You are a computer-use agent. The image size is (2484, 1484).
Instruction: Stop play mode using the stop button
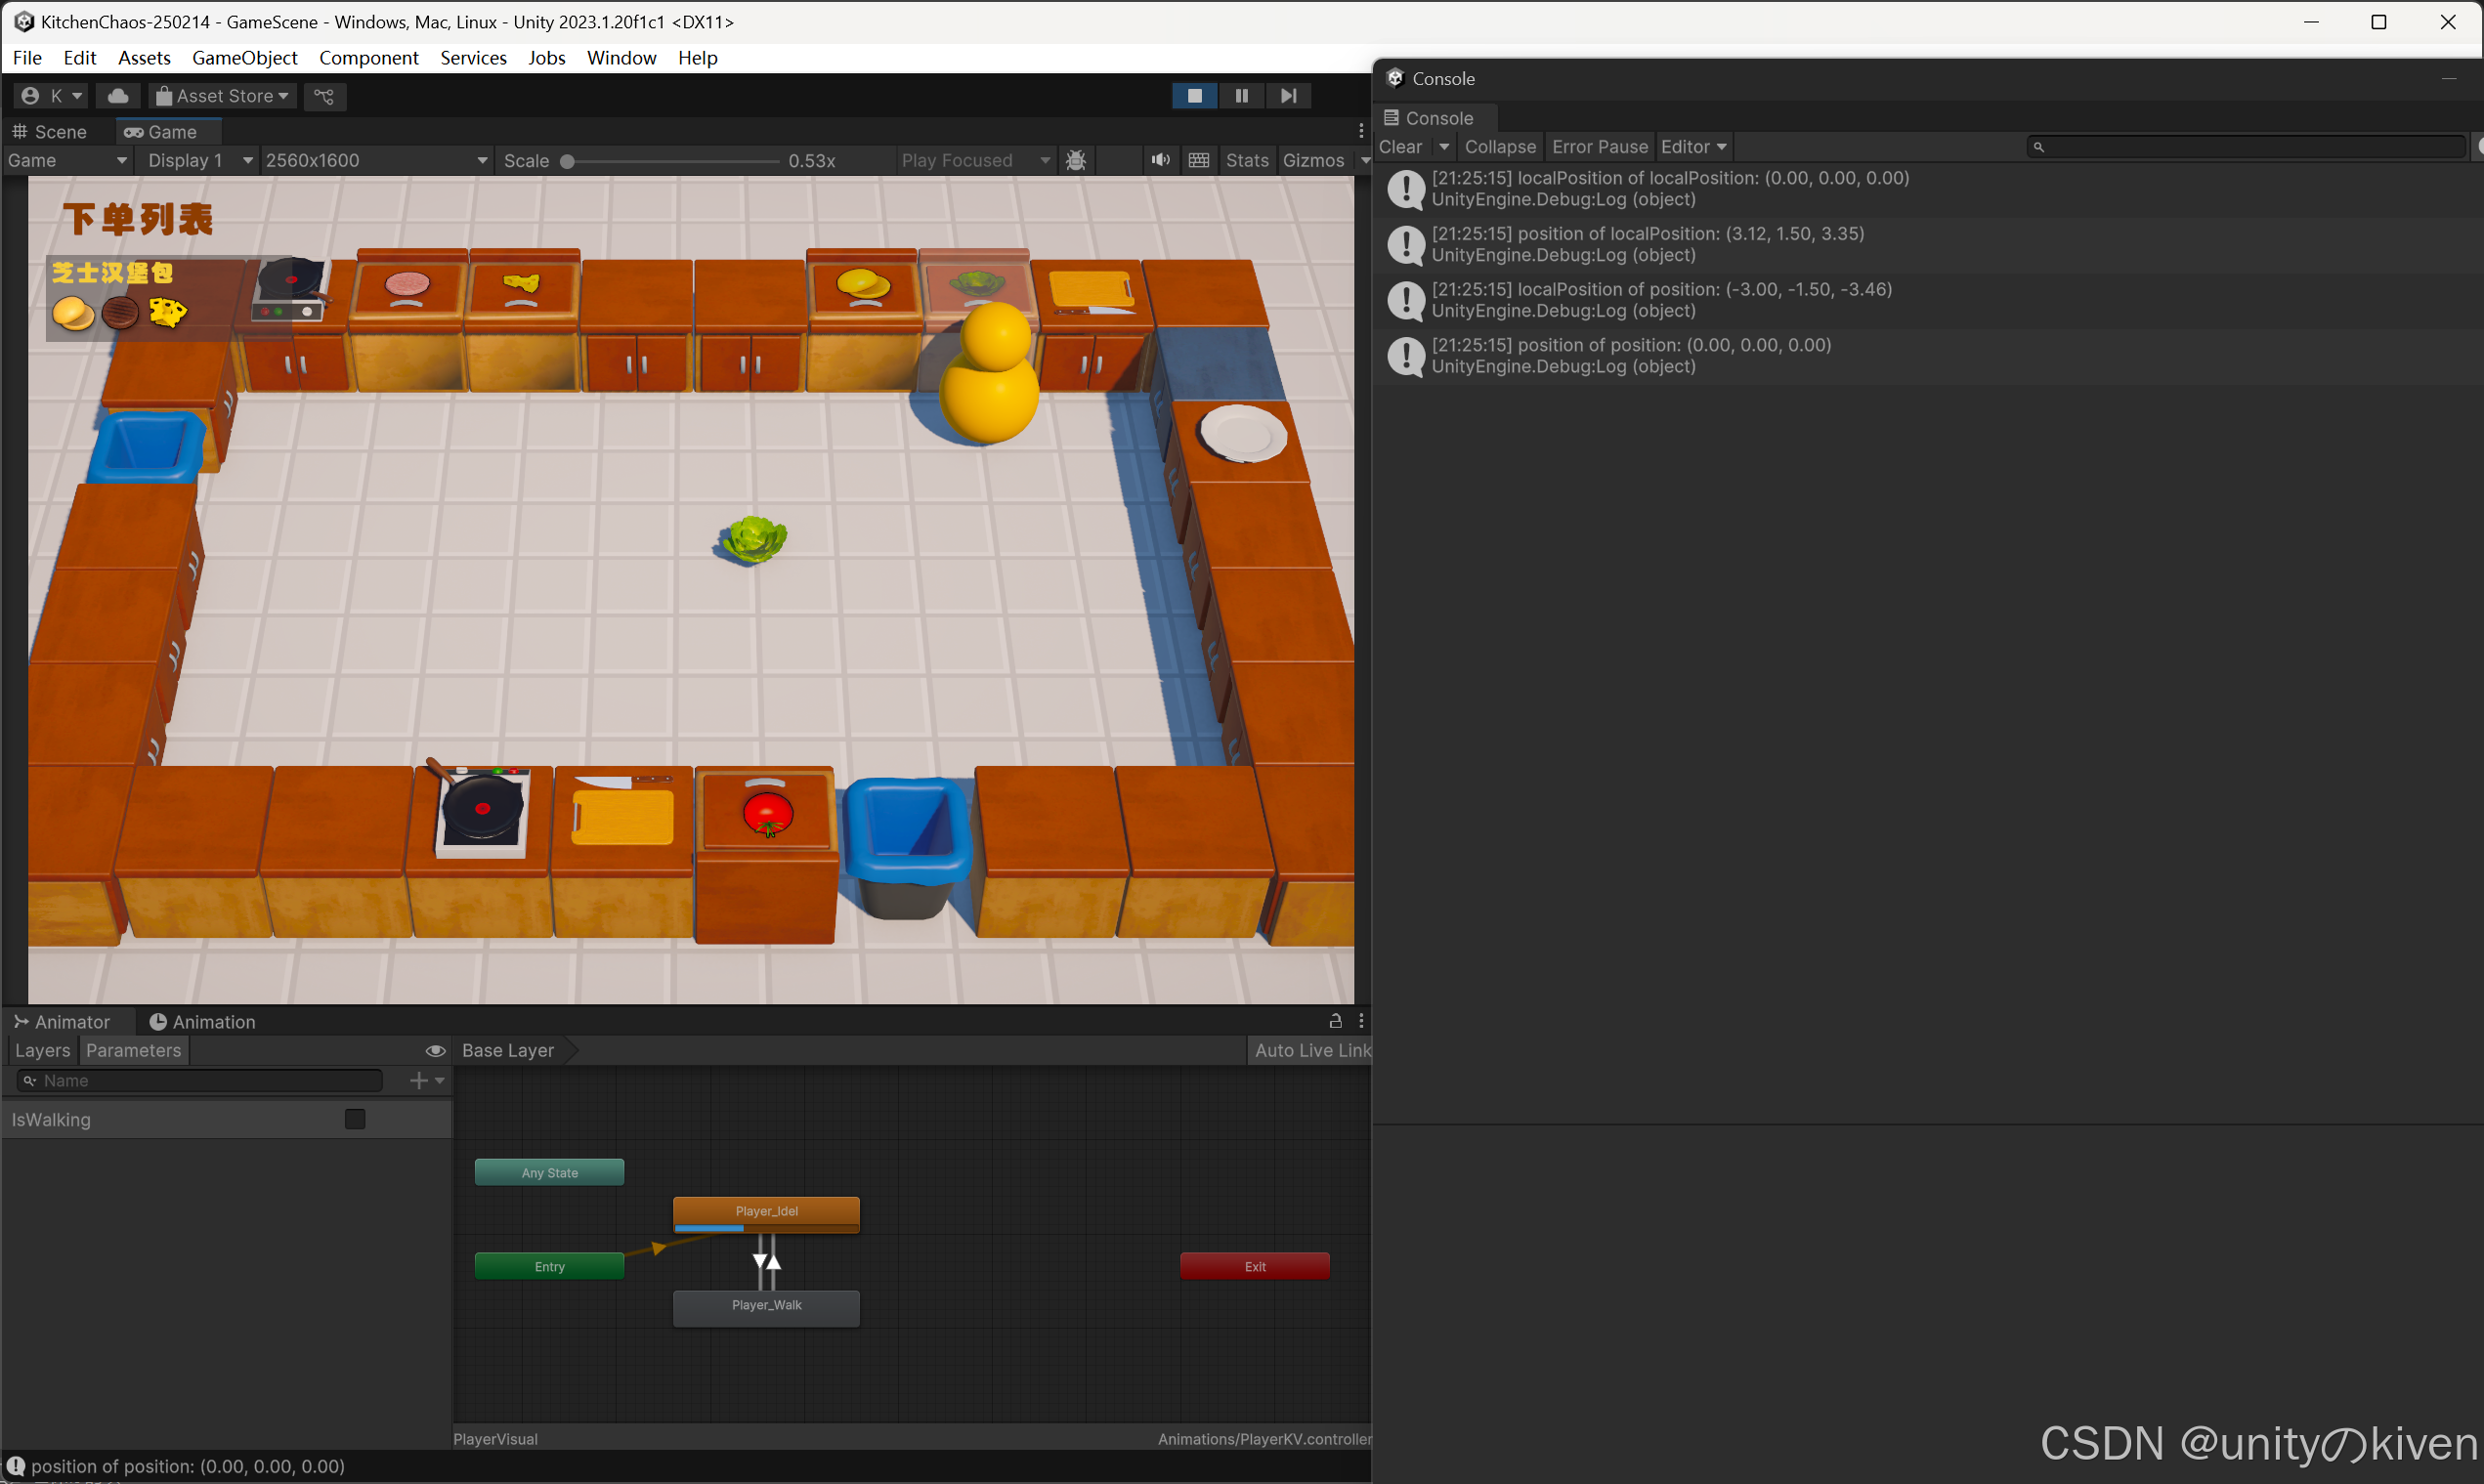(x=1195, y=95)
